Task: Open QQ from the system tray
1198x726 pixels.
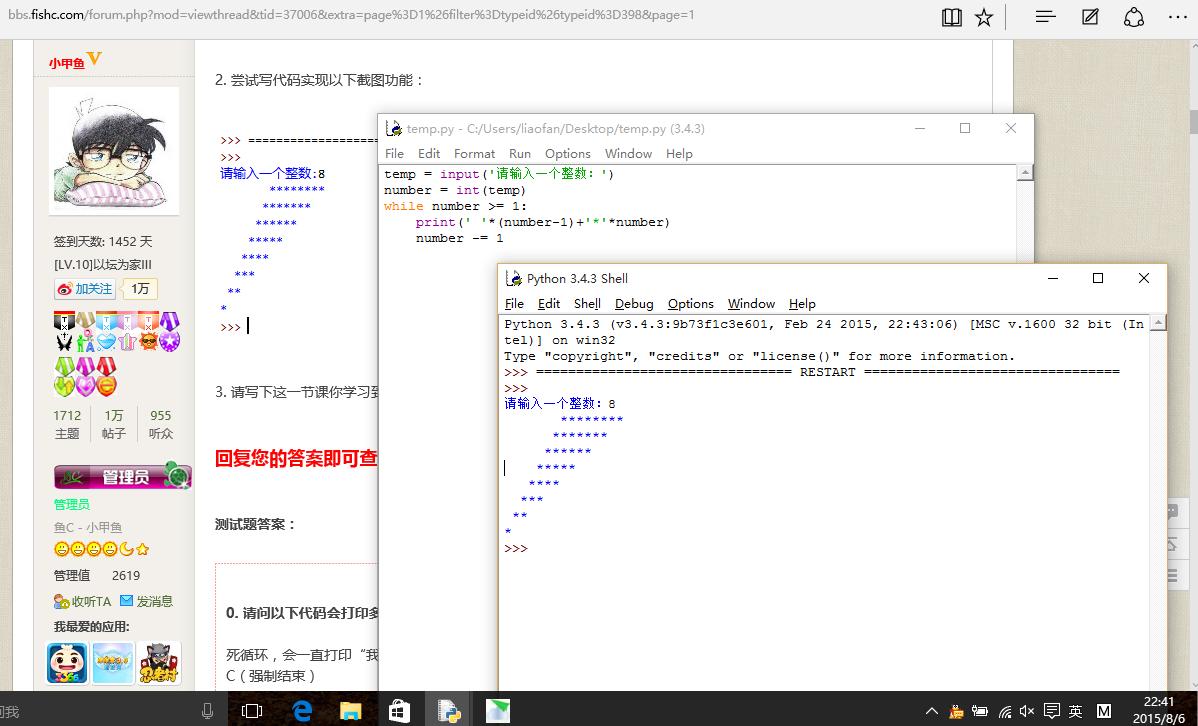Action: point(956,711)
